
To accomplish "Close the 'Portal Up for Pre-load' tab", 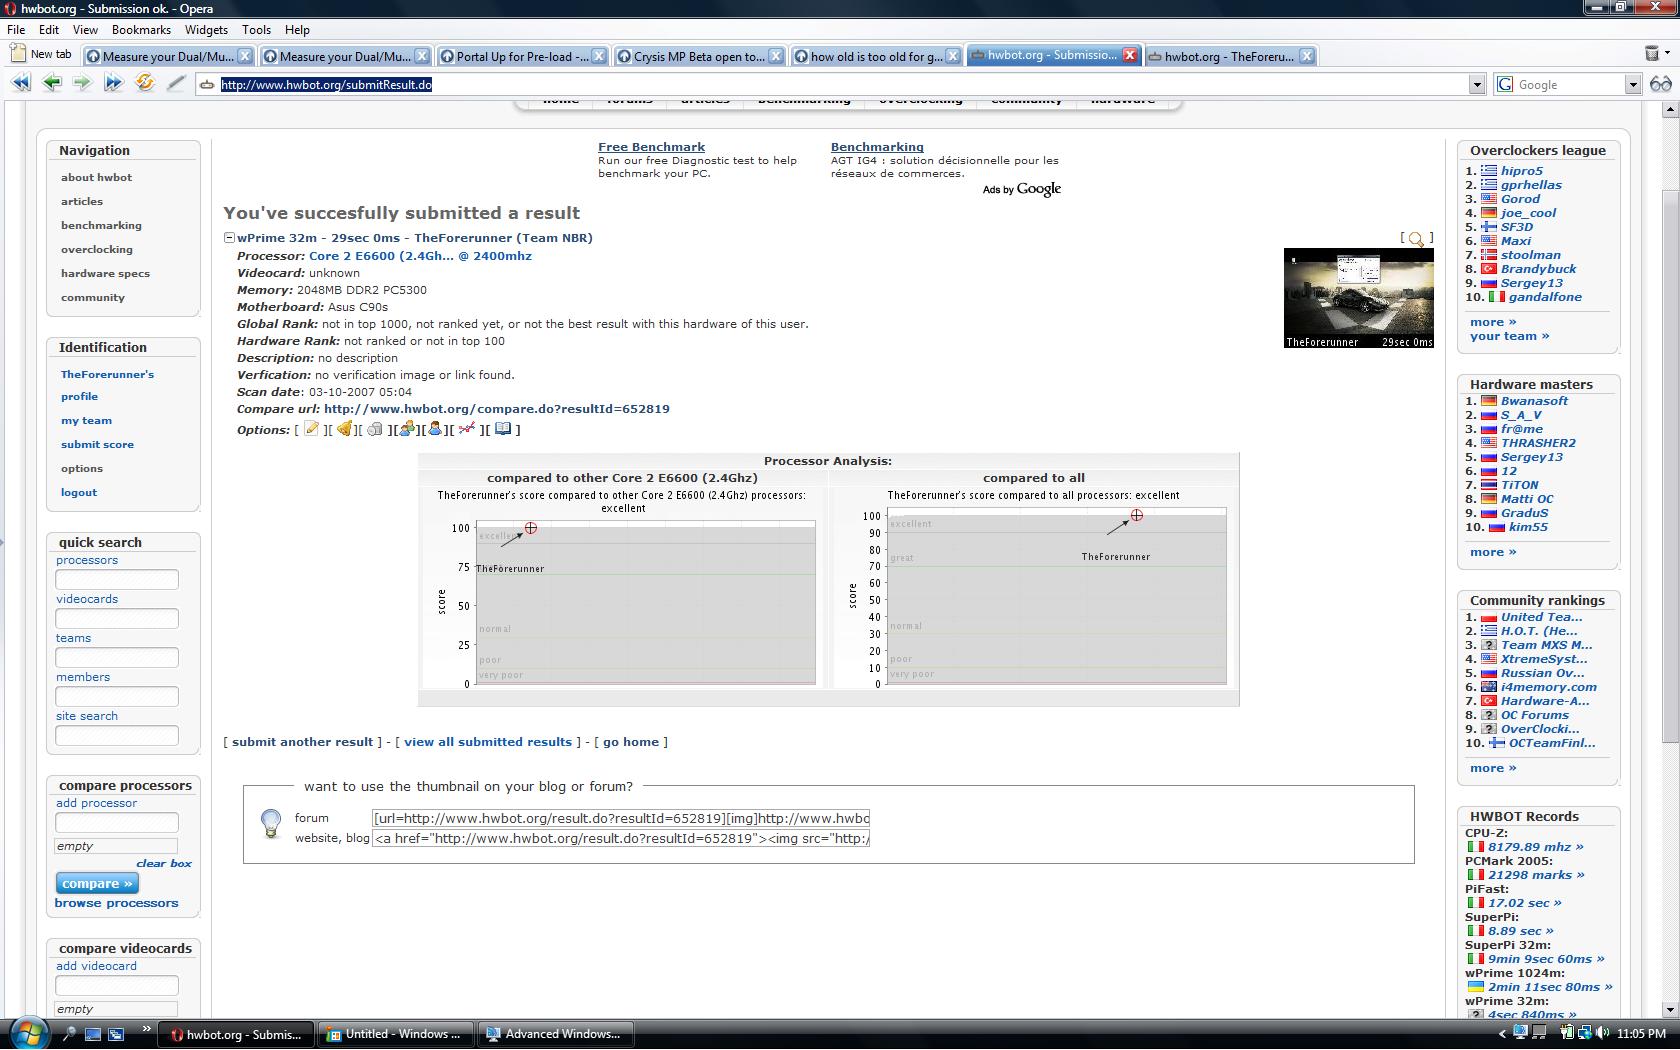I will (x=598, y=56).
